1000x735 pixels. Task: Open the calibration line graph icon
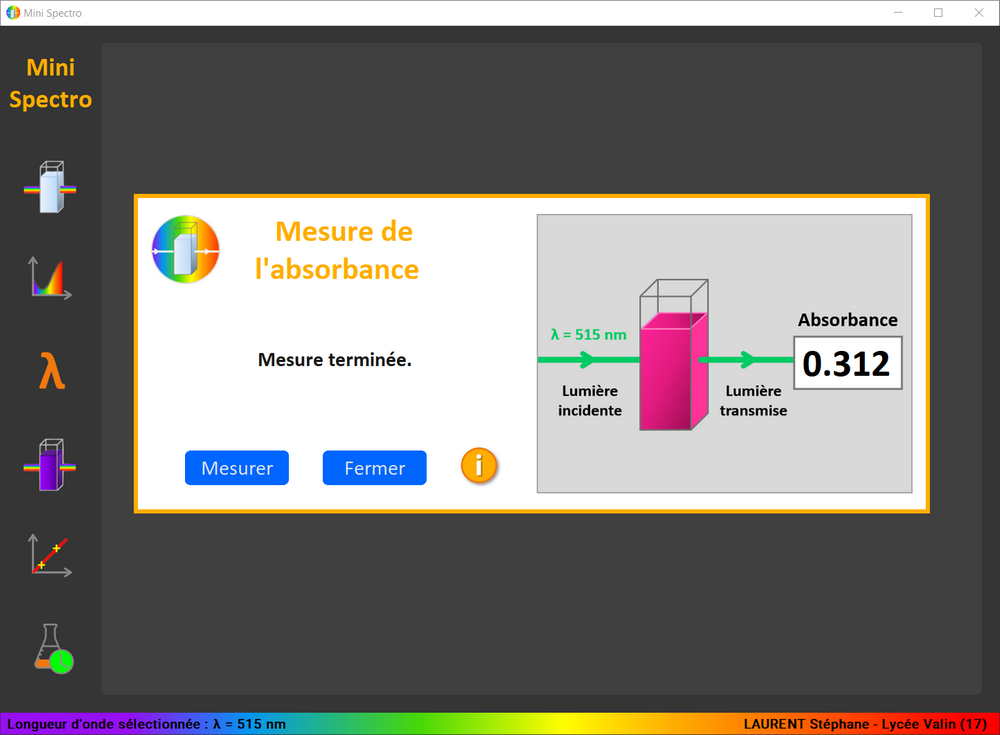click(50, 555)
